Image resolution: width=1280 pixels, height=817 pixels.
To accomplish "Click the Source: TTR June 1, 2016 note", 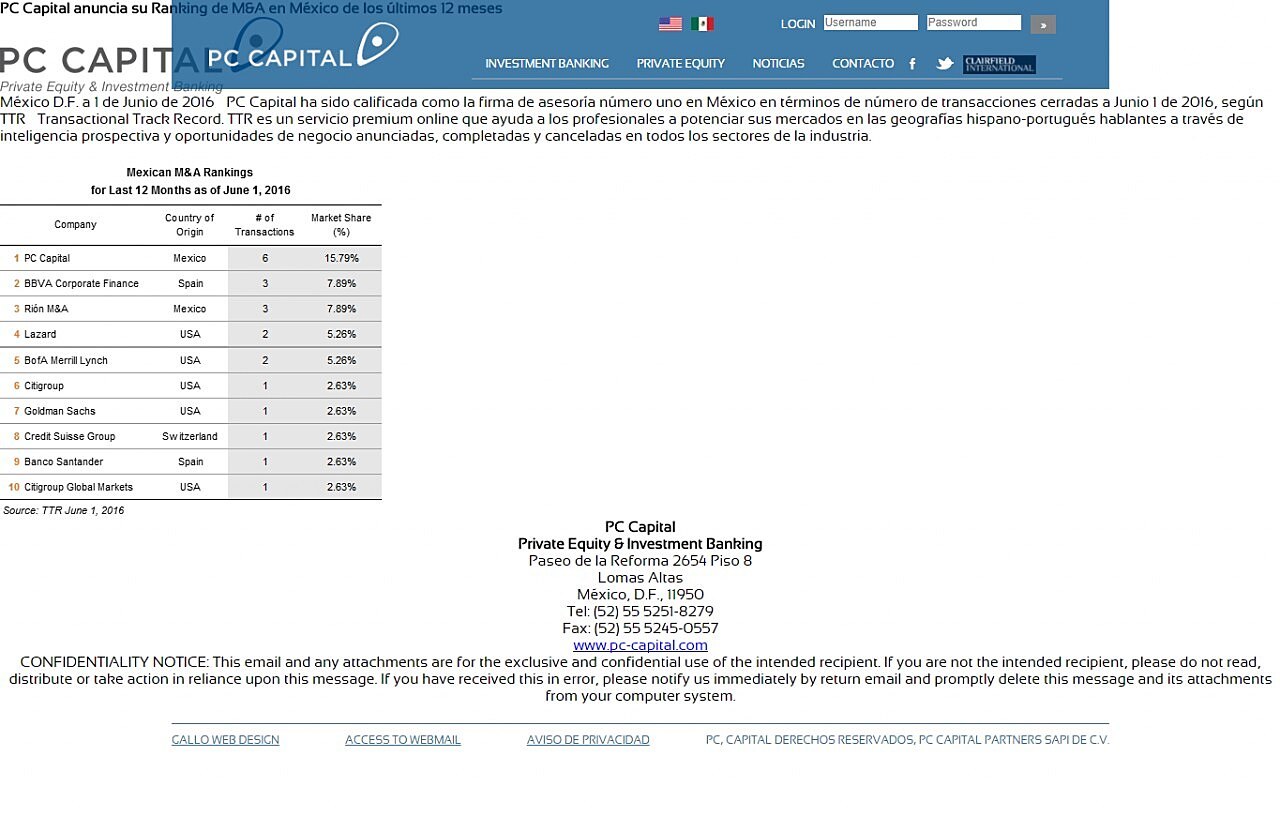I will click(64, 511).
